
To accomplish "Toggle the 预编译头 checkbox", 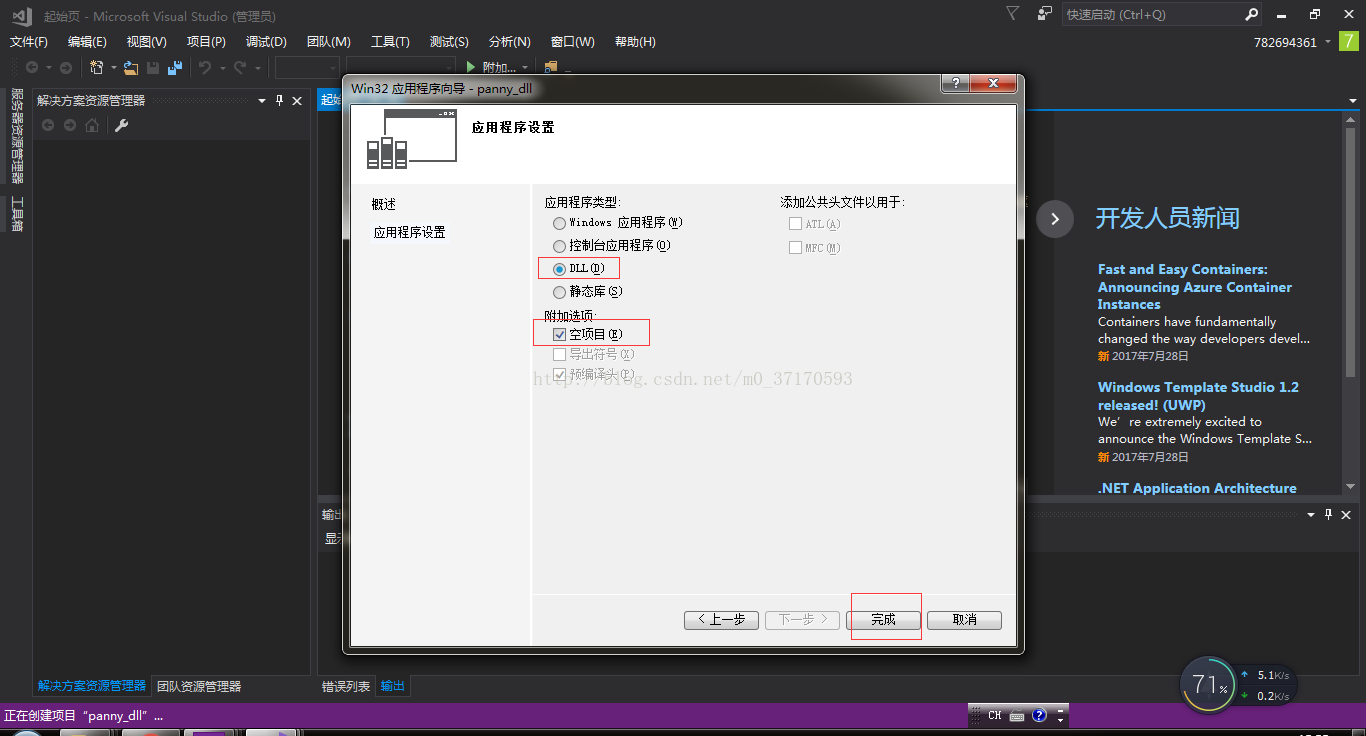I will [x=559, y=374].
